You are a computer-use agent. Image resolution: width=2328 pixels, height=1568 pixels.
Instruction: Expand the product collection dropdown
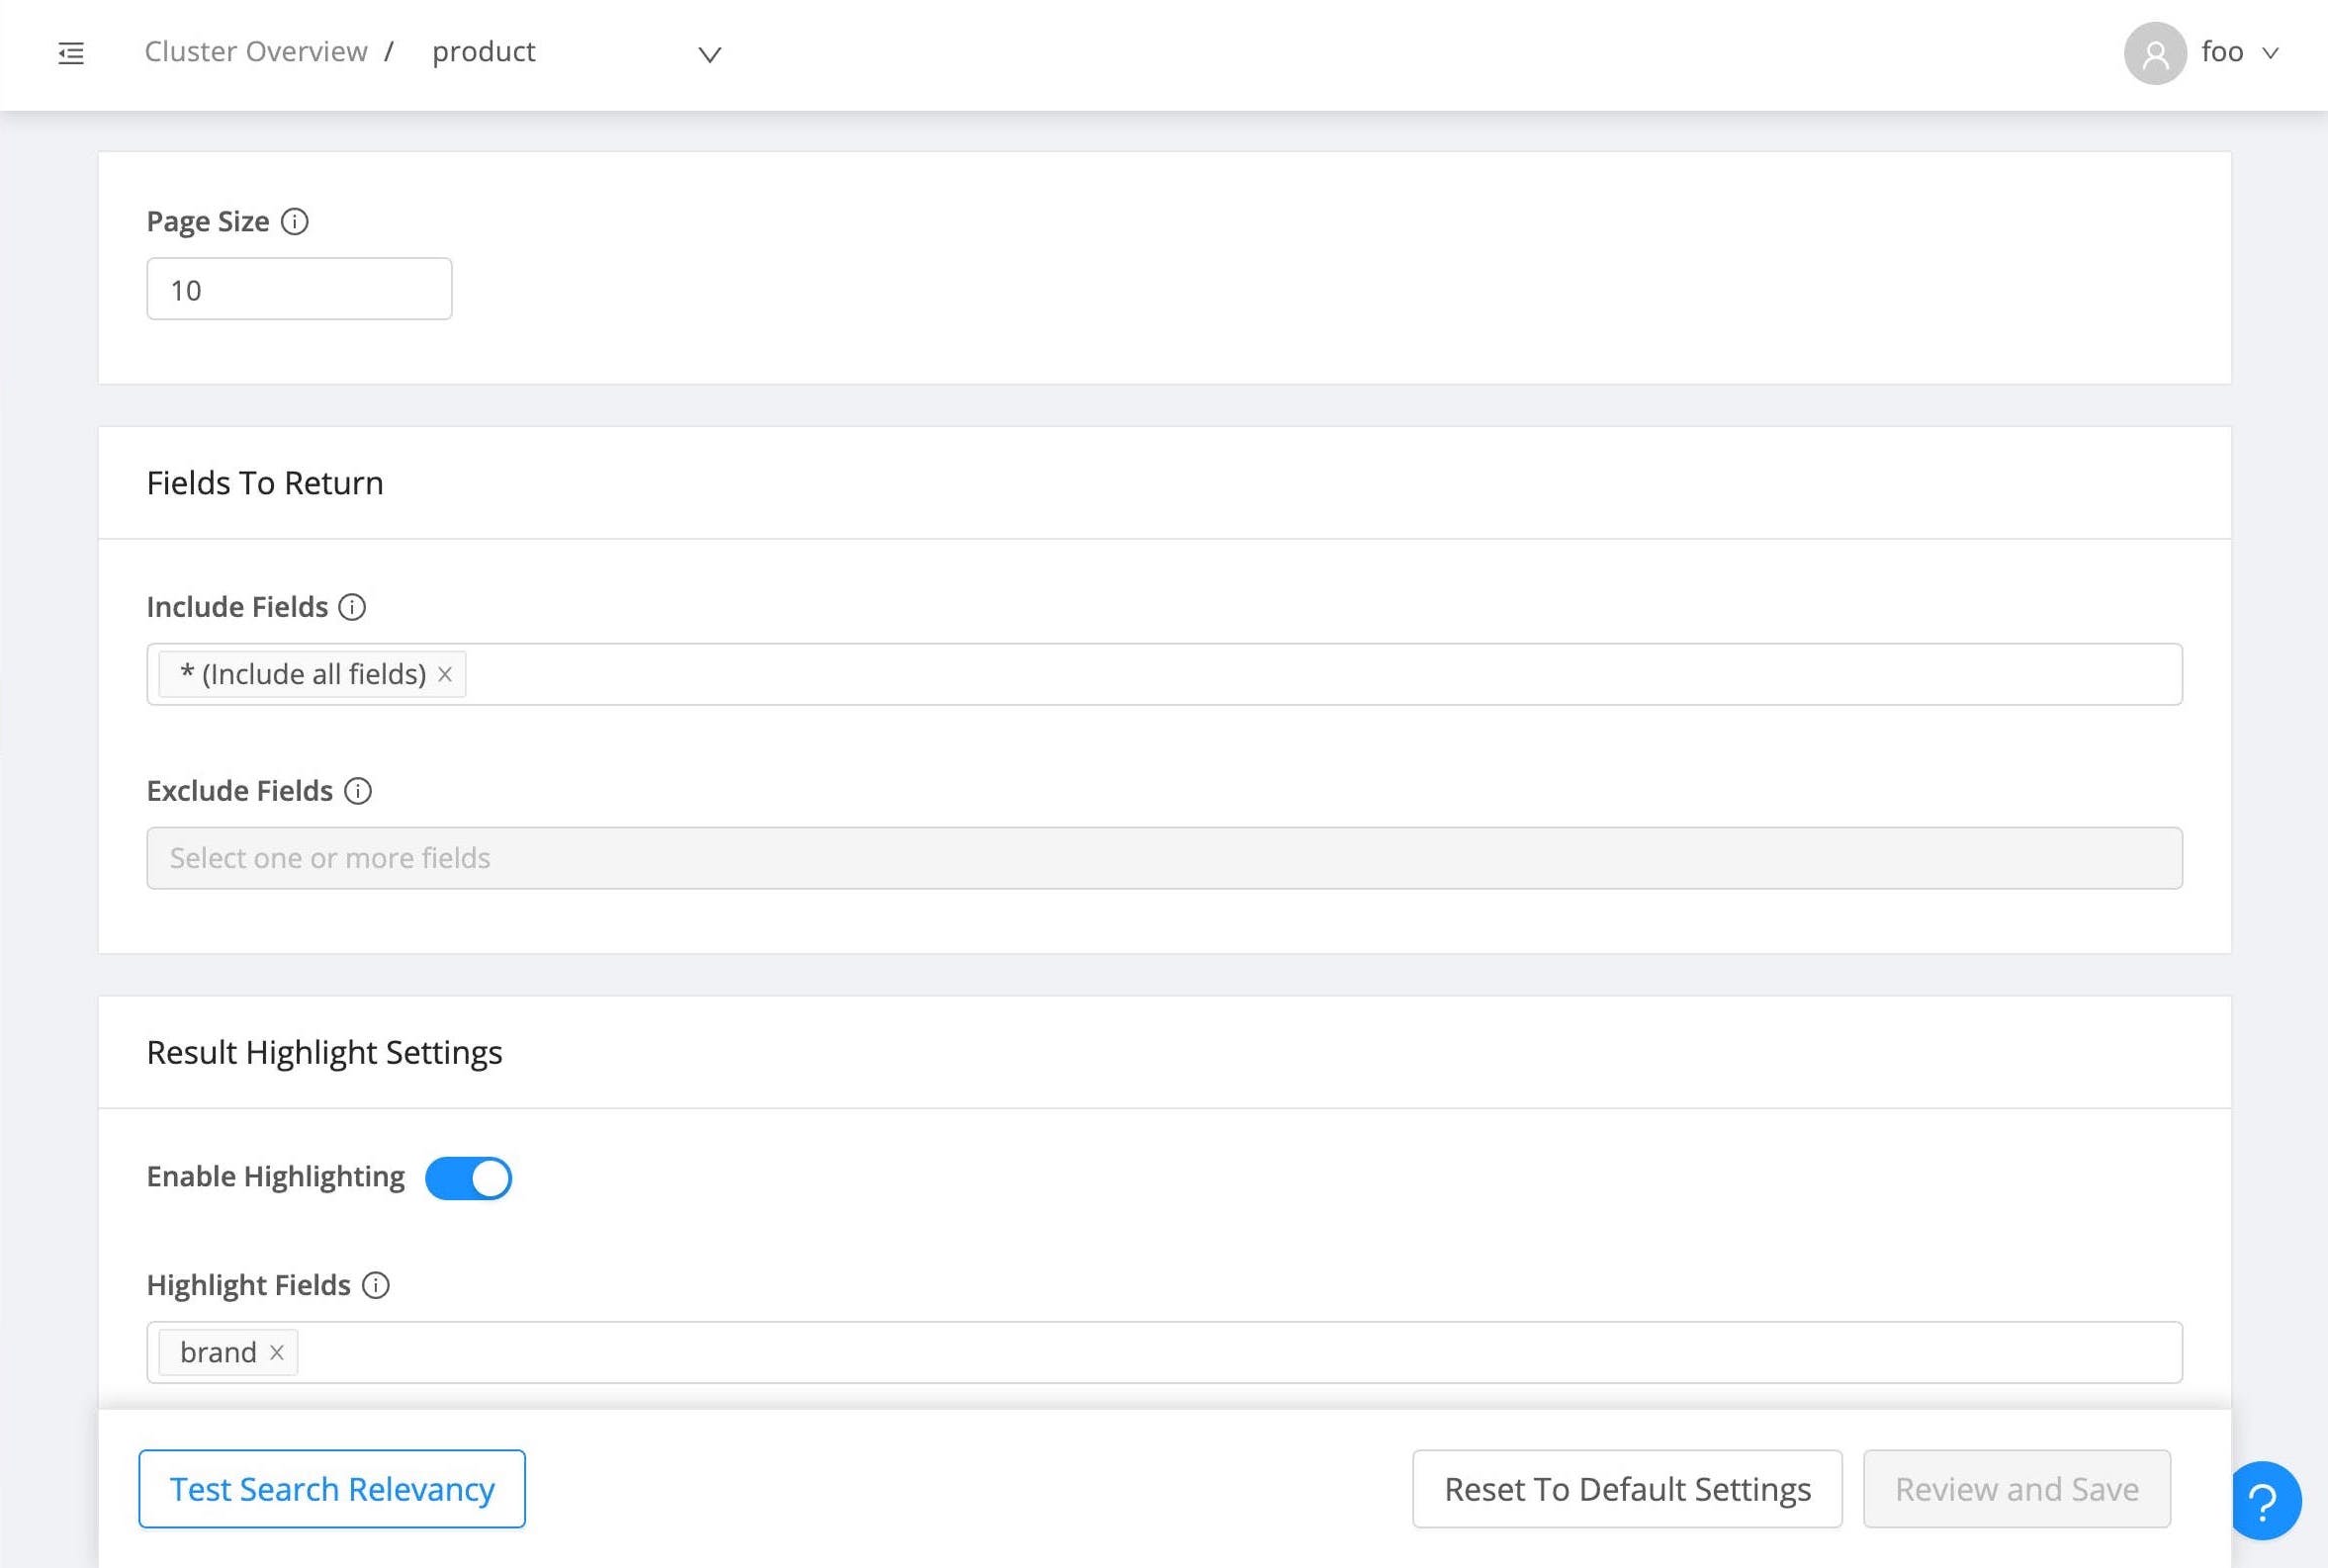point(709,55)
